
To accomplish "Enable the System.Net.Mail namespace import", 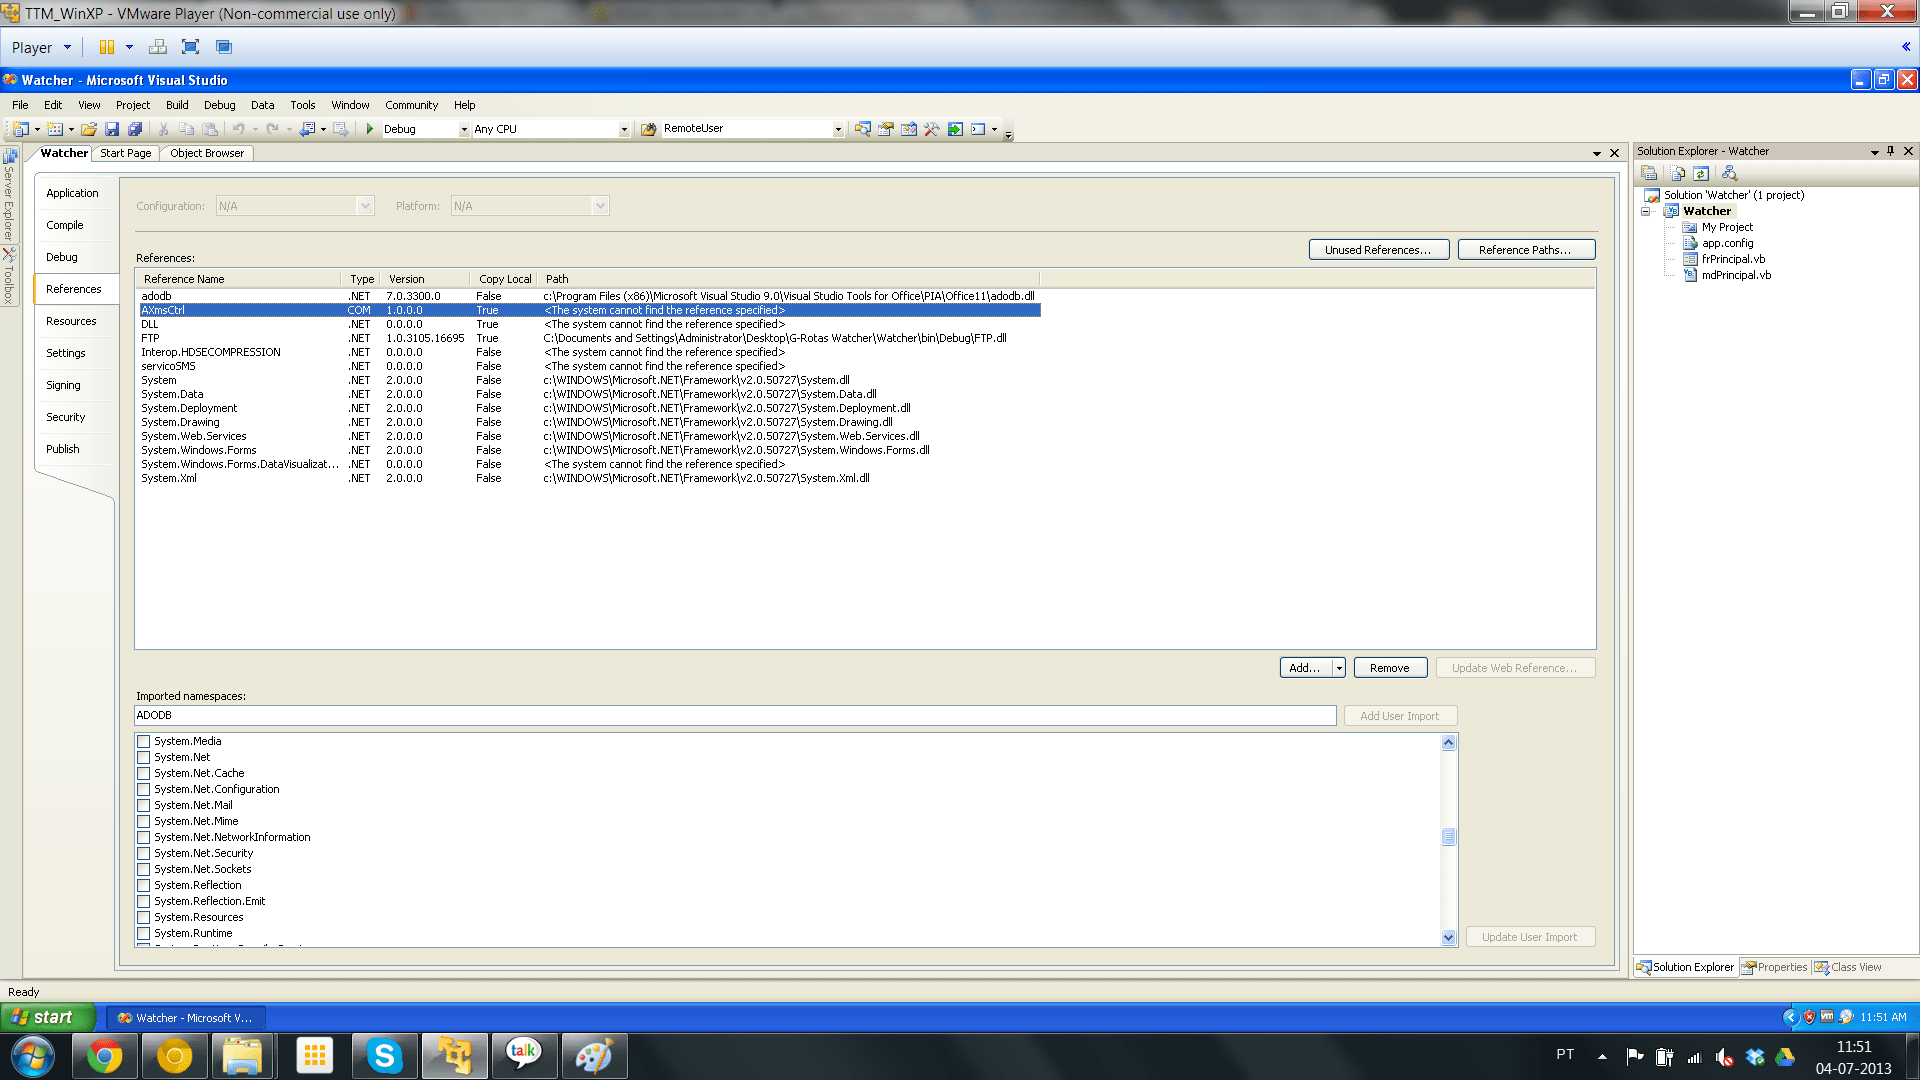I will click(x=144, y=806).
